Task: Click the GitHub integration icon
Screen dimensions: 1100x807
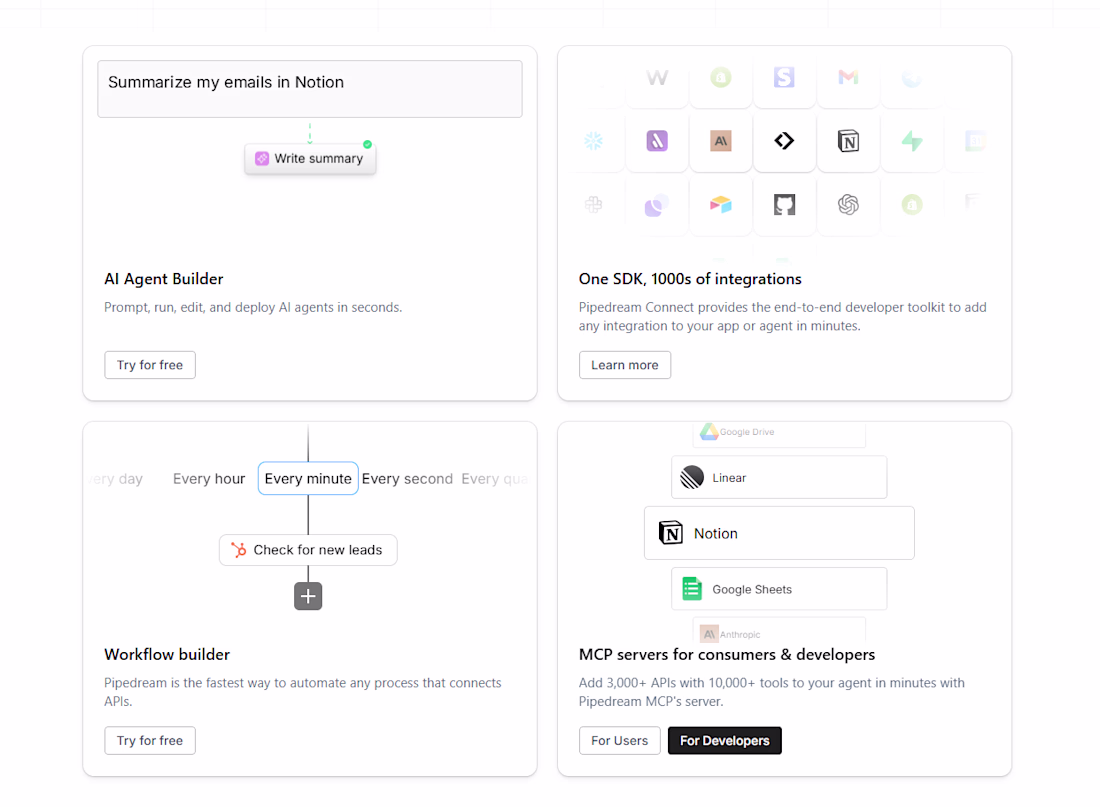Action: [x=784, y=205]
